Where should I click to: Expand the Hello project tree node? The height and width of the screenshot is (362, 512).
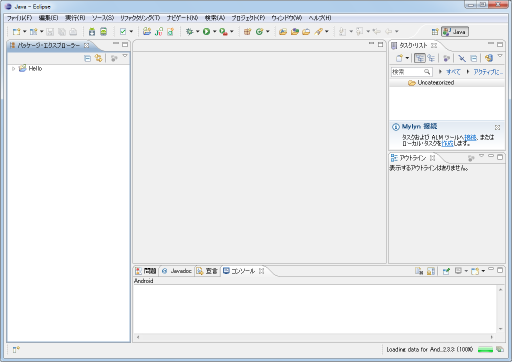click(x=13, y=69)
